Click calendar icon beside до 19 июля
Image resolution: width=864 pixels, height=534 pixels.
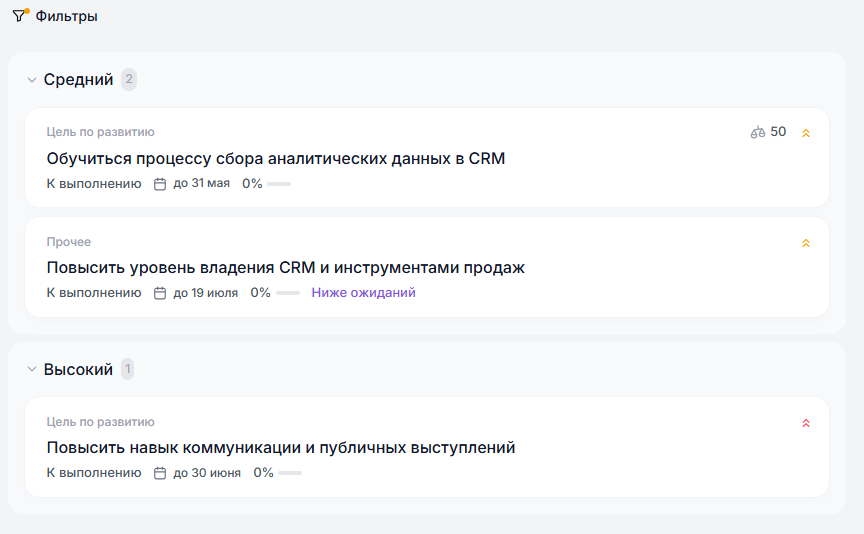160,293
